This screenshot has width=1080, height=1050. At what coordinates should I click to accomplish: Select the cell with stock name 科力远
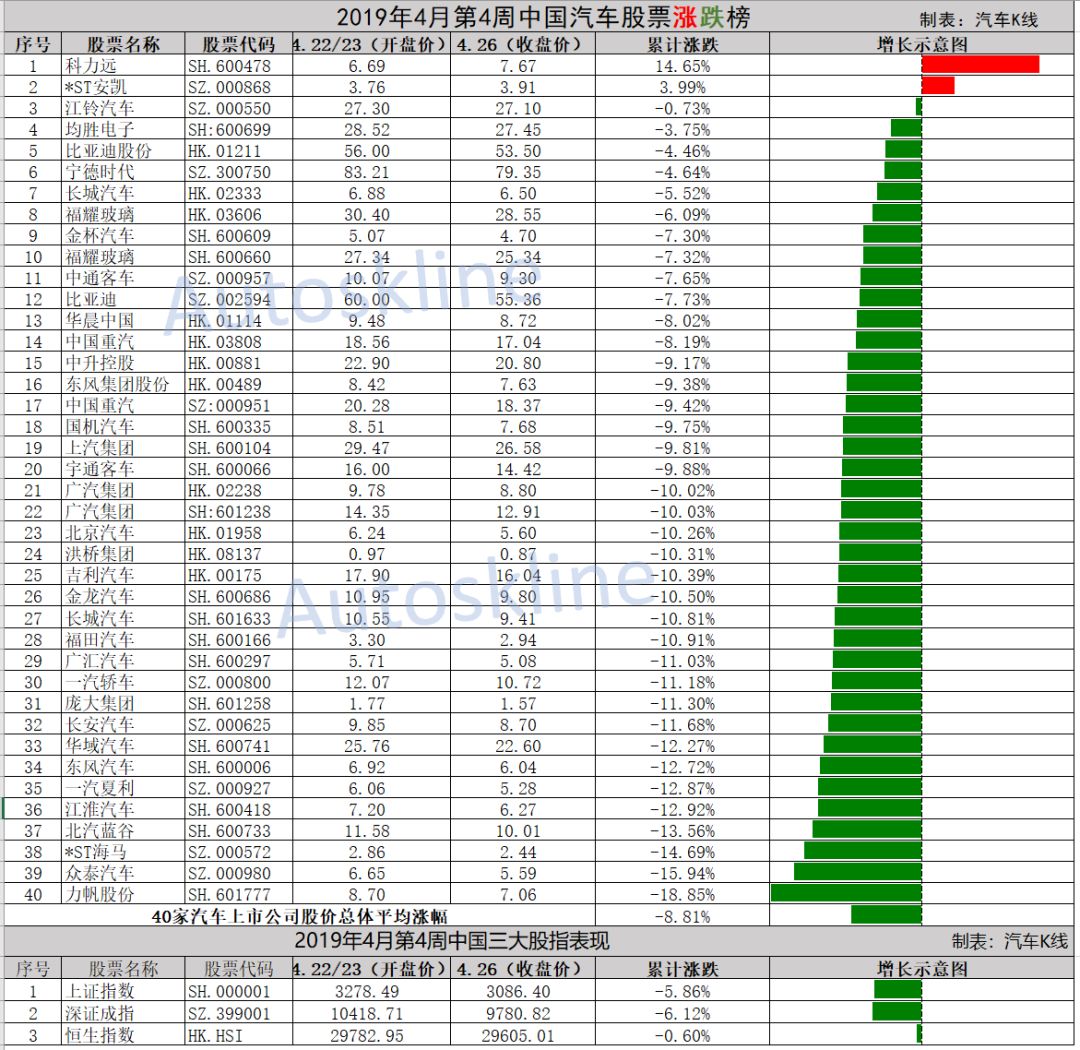(x=123, y=66)
